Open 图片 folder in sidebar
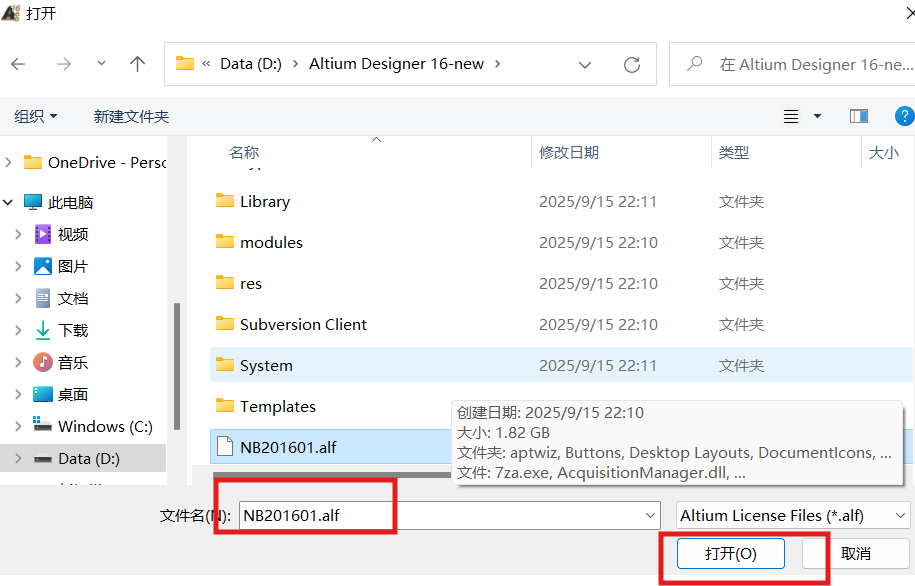 61,267
